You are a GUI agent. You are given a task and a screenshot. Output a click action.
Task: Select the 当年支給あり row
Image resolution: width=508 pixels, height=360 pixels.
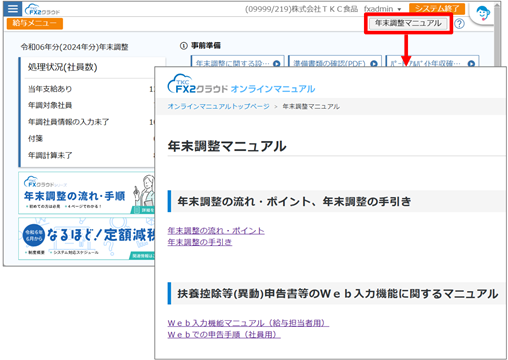(x=90, y=89)
